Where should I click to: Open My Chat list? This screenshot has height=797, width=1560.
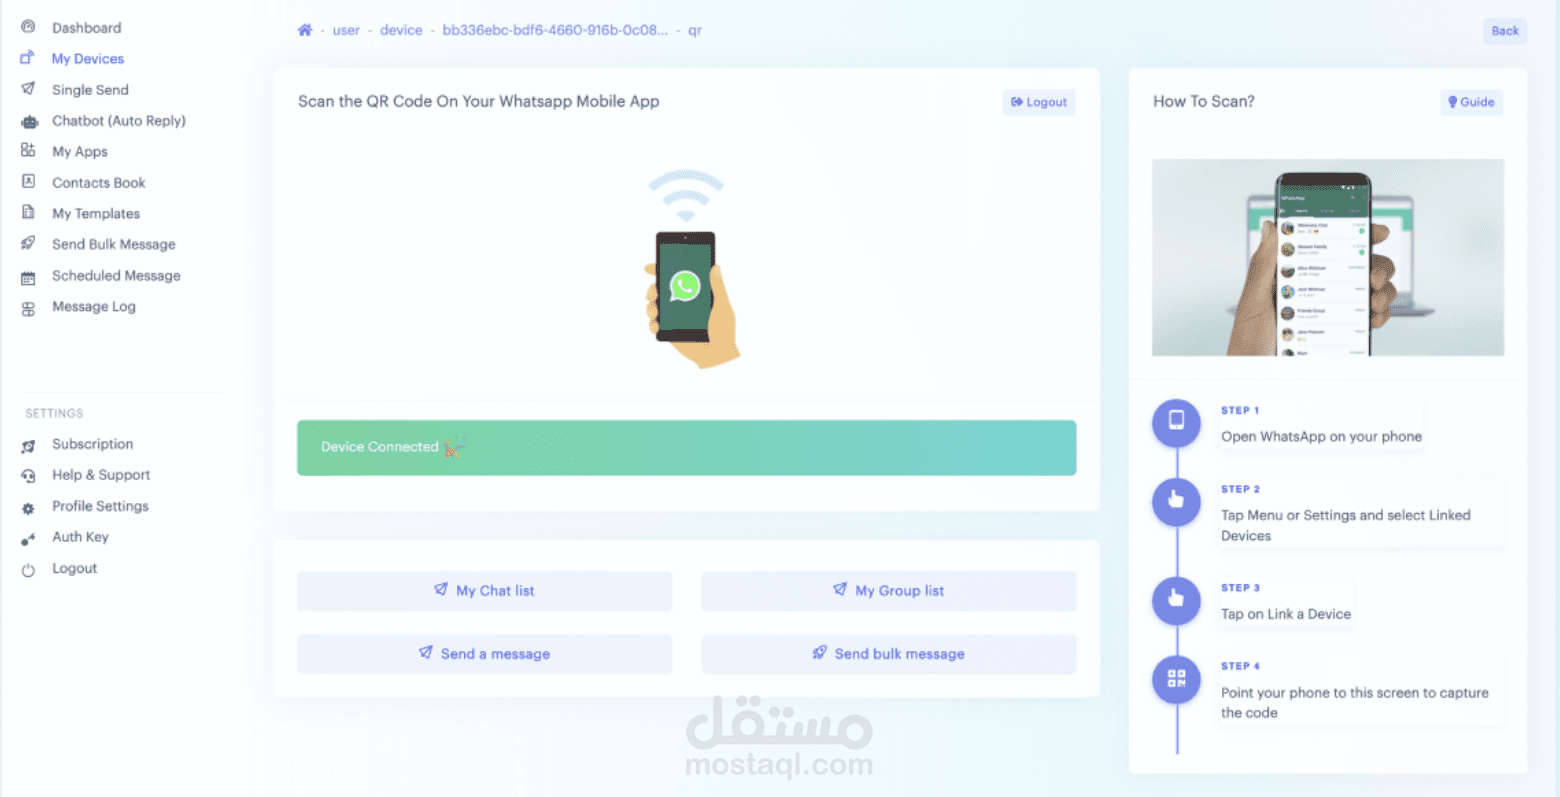click(485, 591)
